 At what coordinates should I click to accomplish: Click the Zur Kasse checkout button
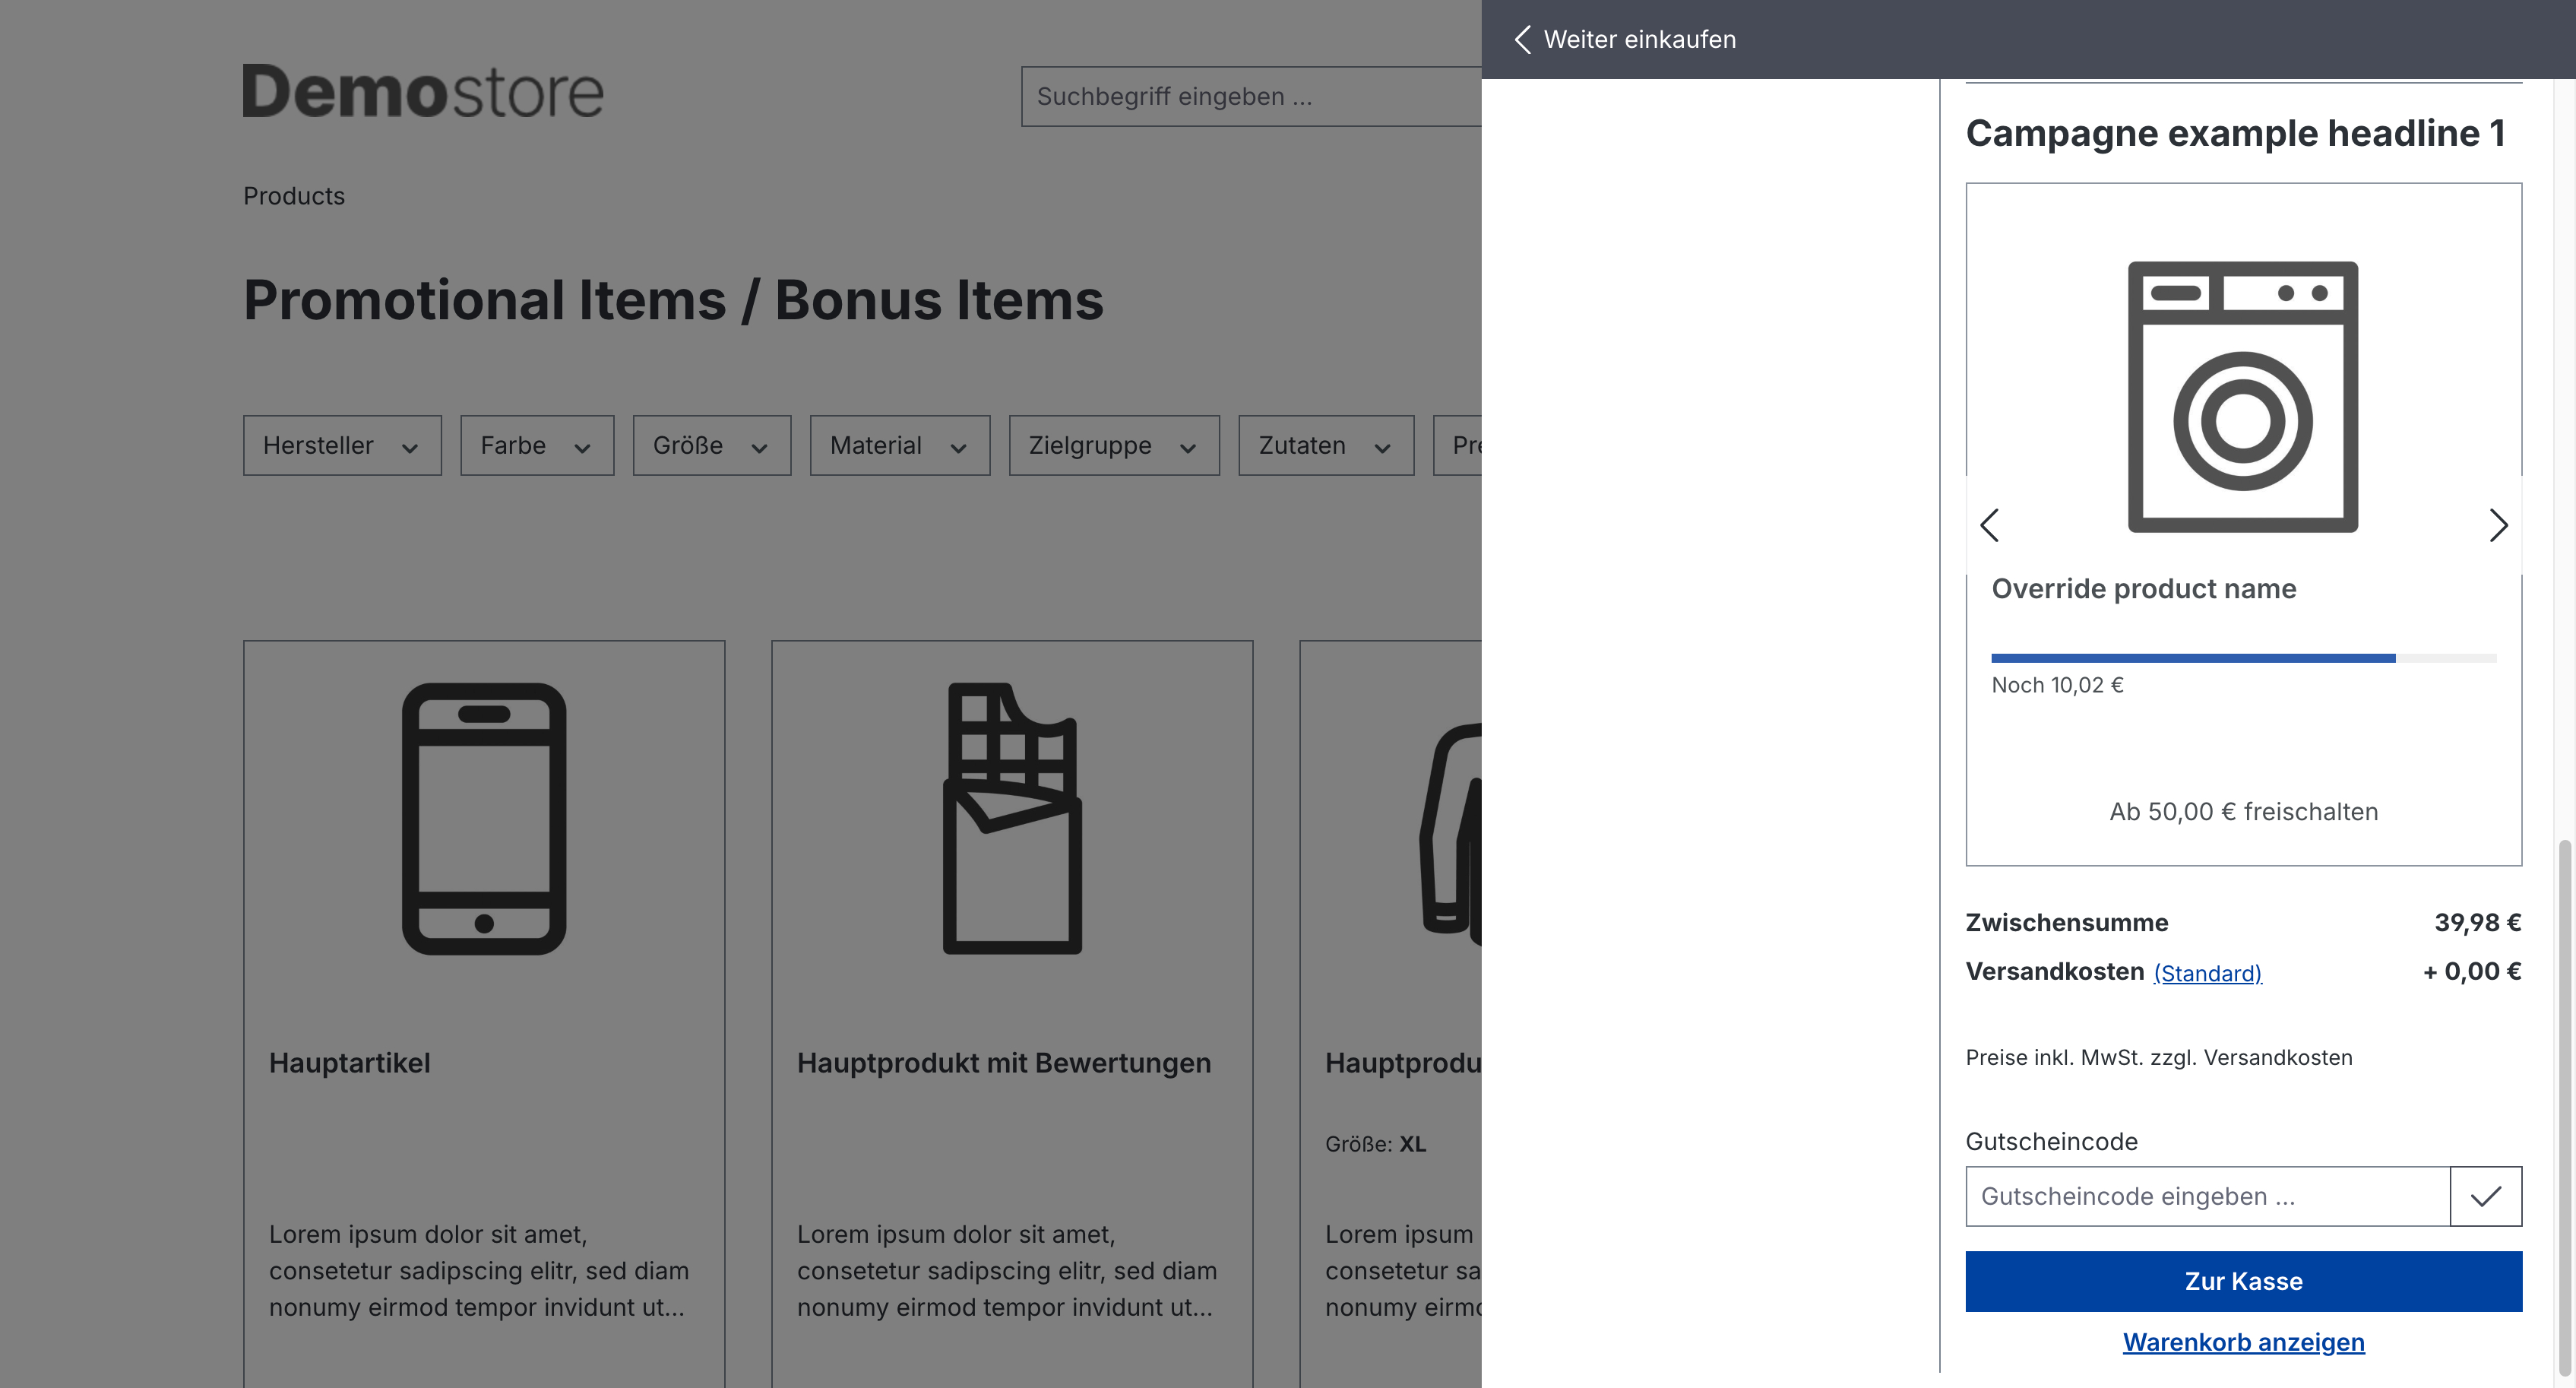pyautogui.click(x=2244, y=1281)
